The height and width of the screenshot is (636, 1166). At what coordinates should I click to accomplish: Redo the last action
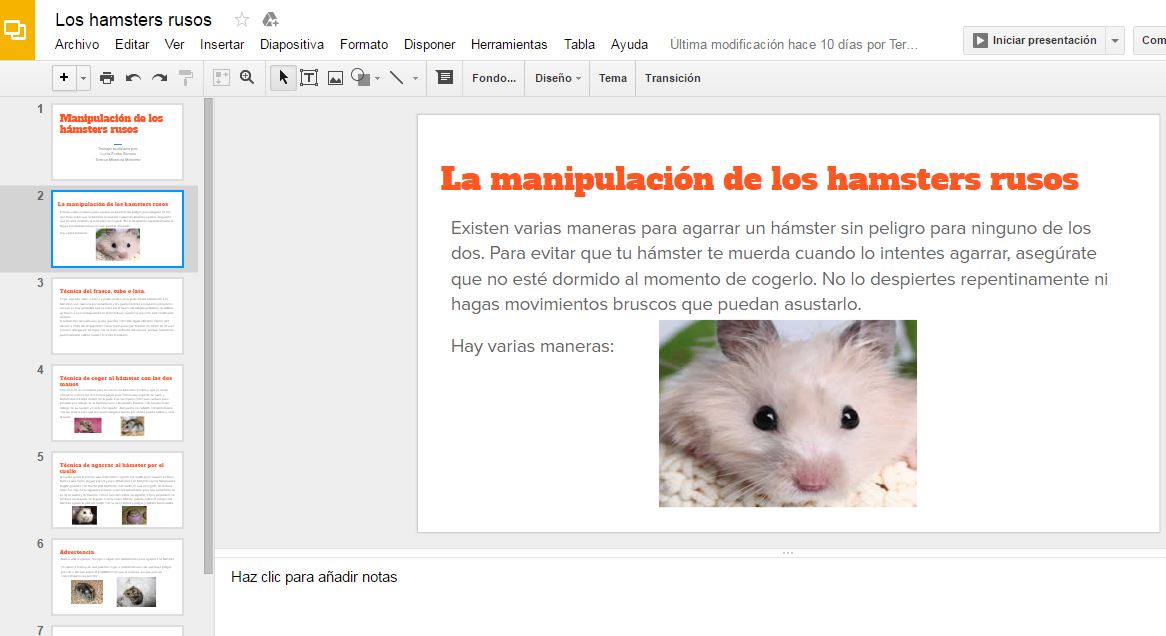[159, 77]
